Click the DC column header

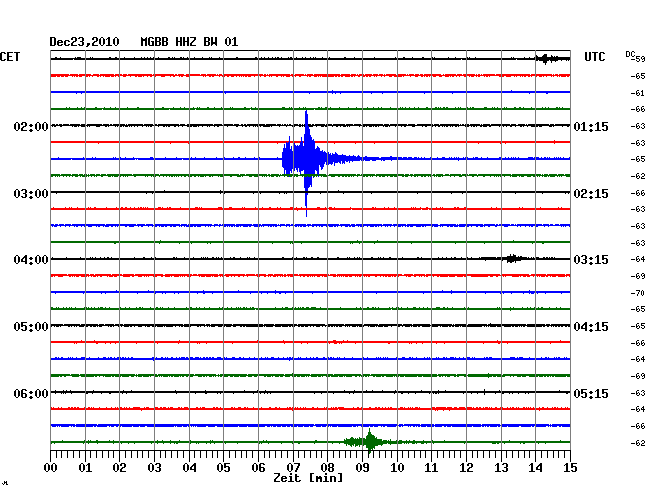tap(630, 54)
